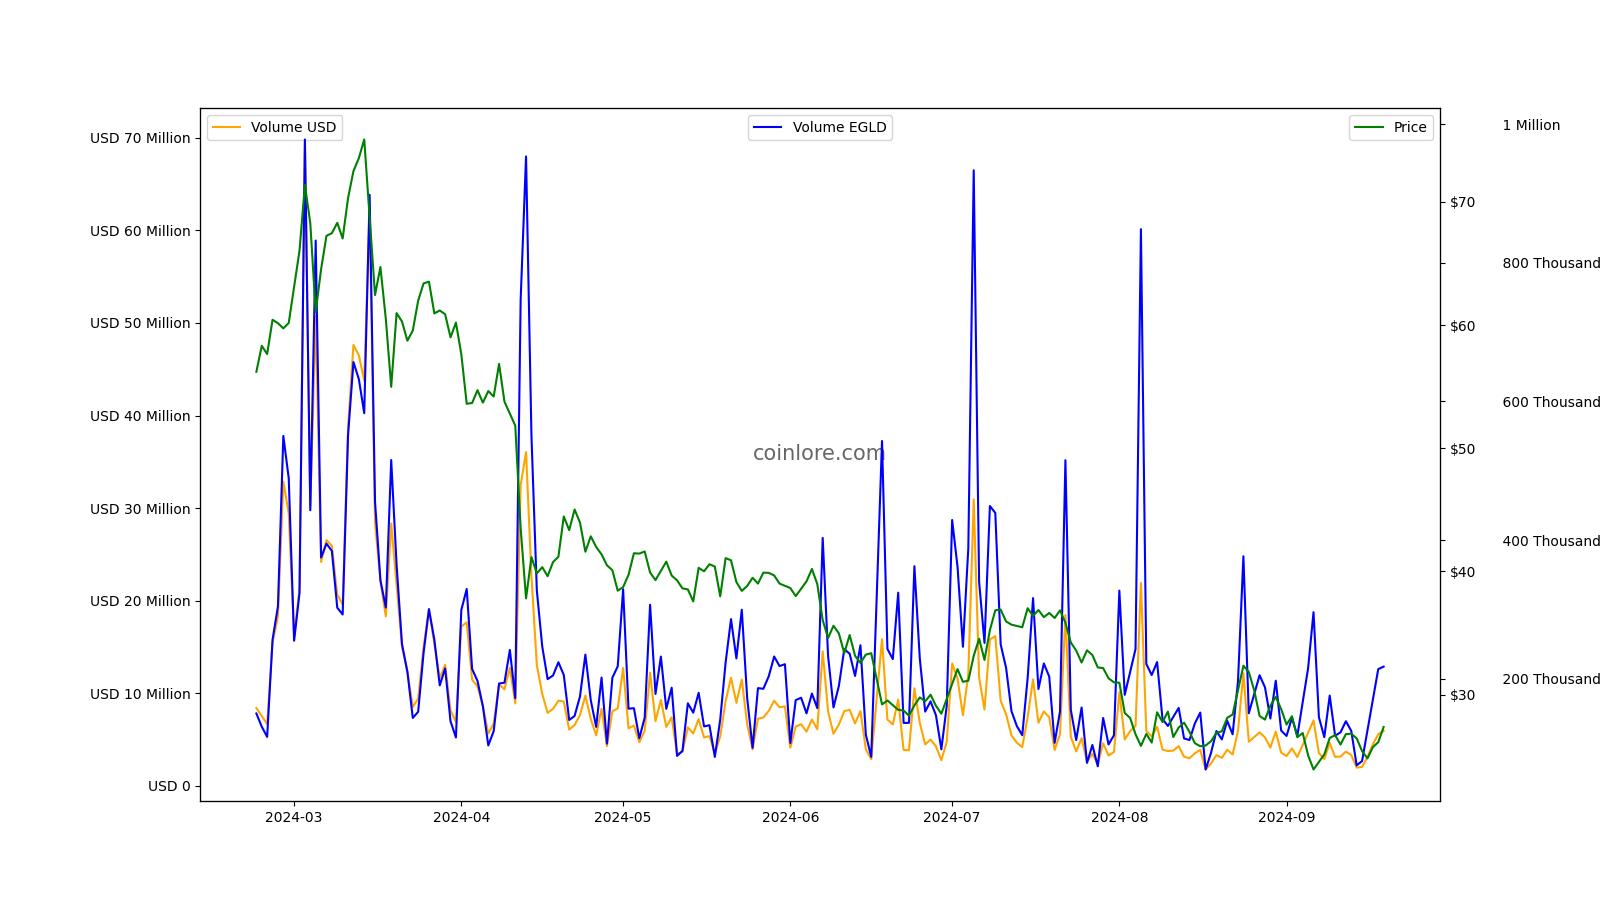
Task: Click the USD 10 Million axis label
Action: [x=140, y=694]
